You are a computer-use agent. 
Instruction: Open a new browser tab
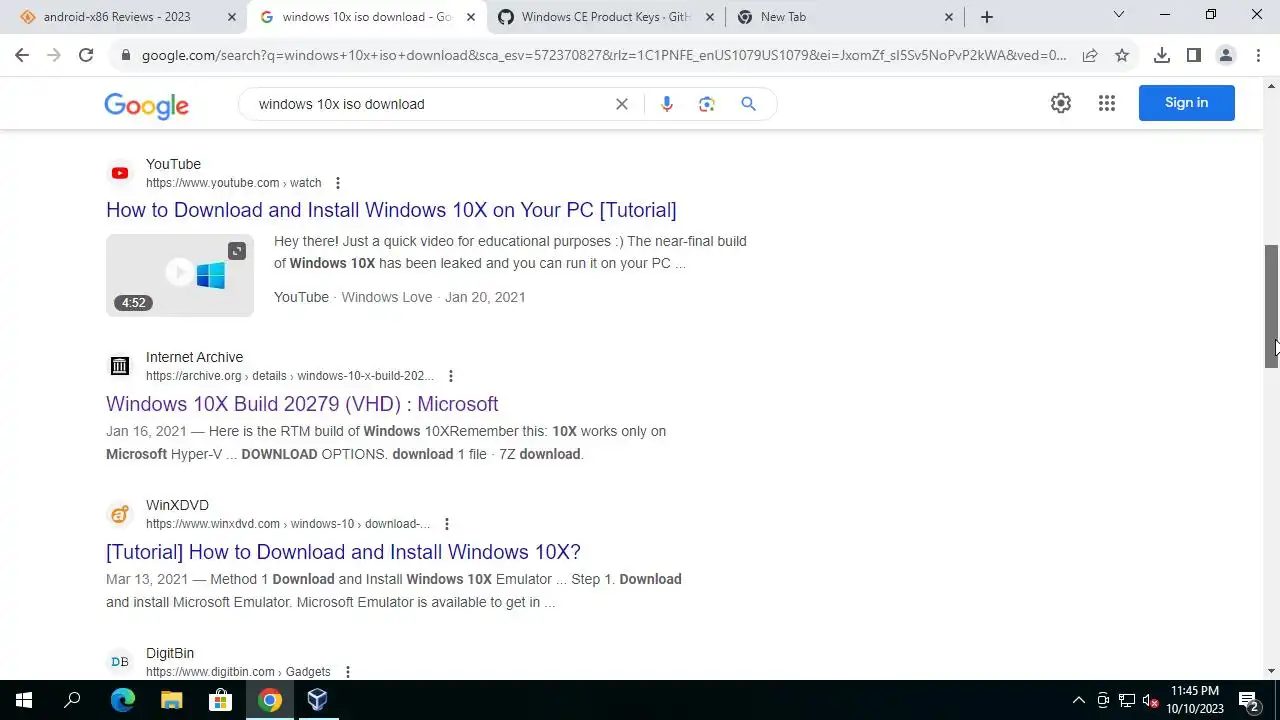pos(987,17)
